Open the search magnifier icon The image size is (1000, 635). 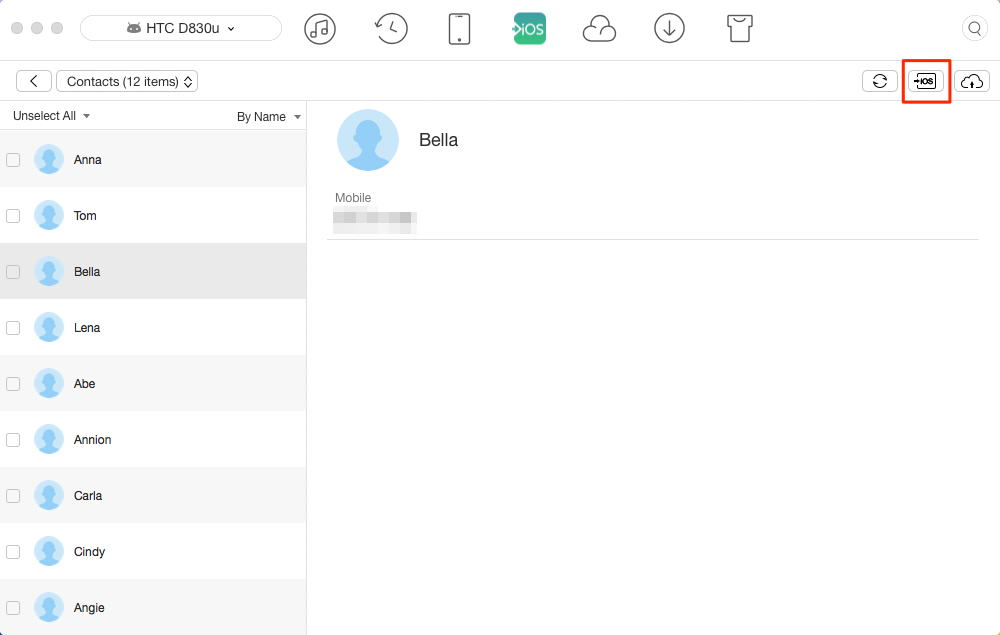[x=974, y=29]
